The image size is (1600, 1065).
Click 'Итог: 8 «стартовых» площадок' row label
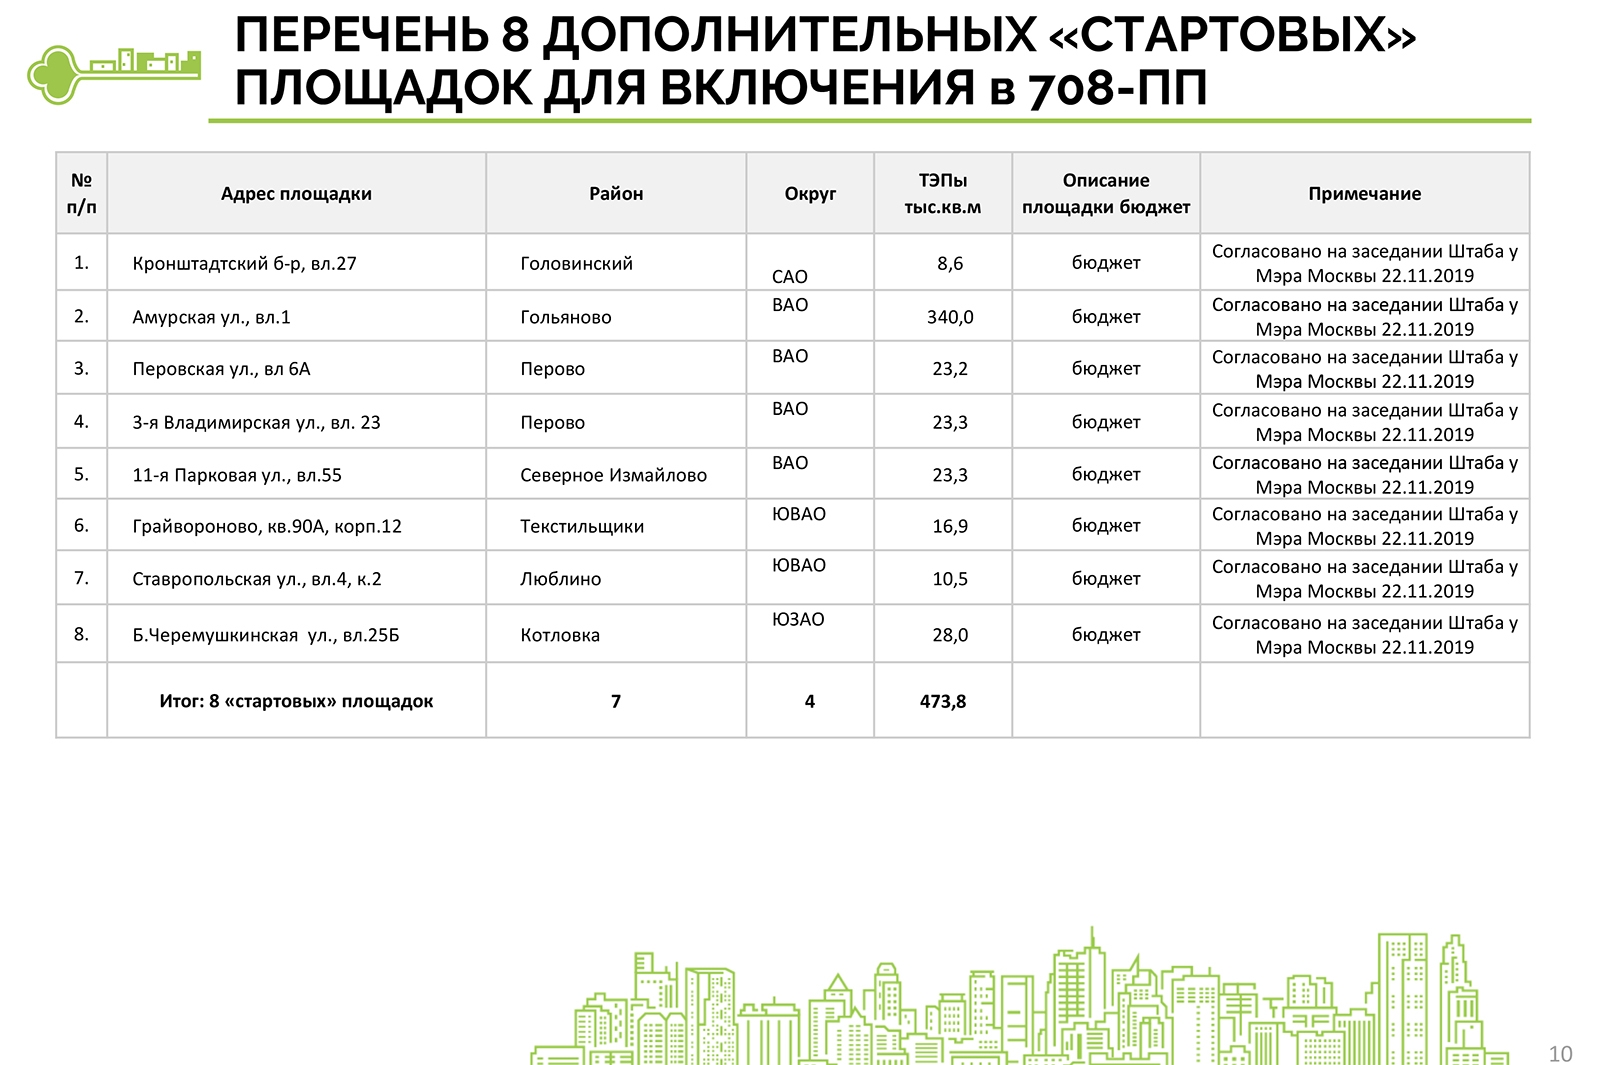(296, 702)
